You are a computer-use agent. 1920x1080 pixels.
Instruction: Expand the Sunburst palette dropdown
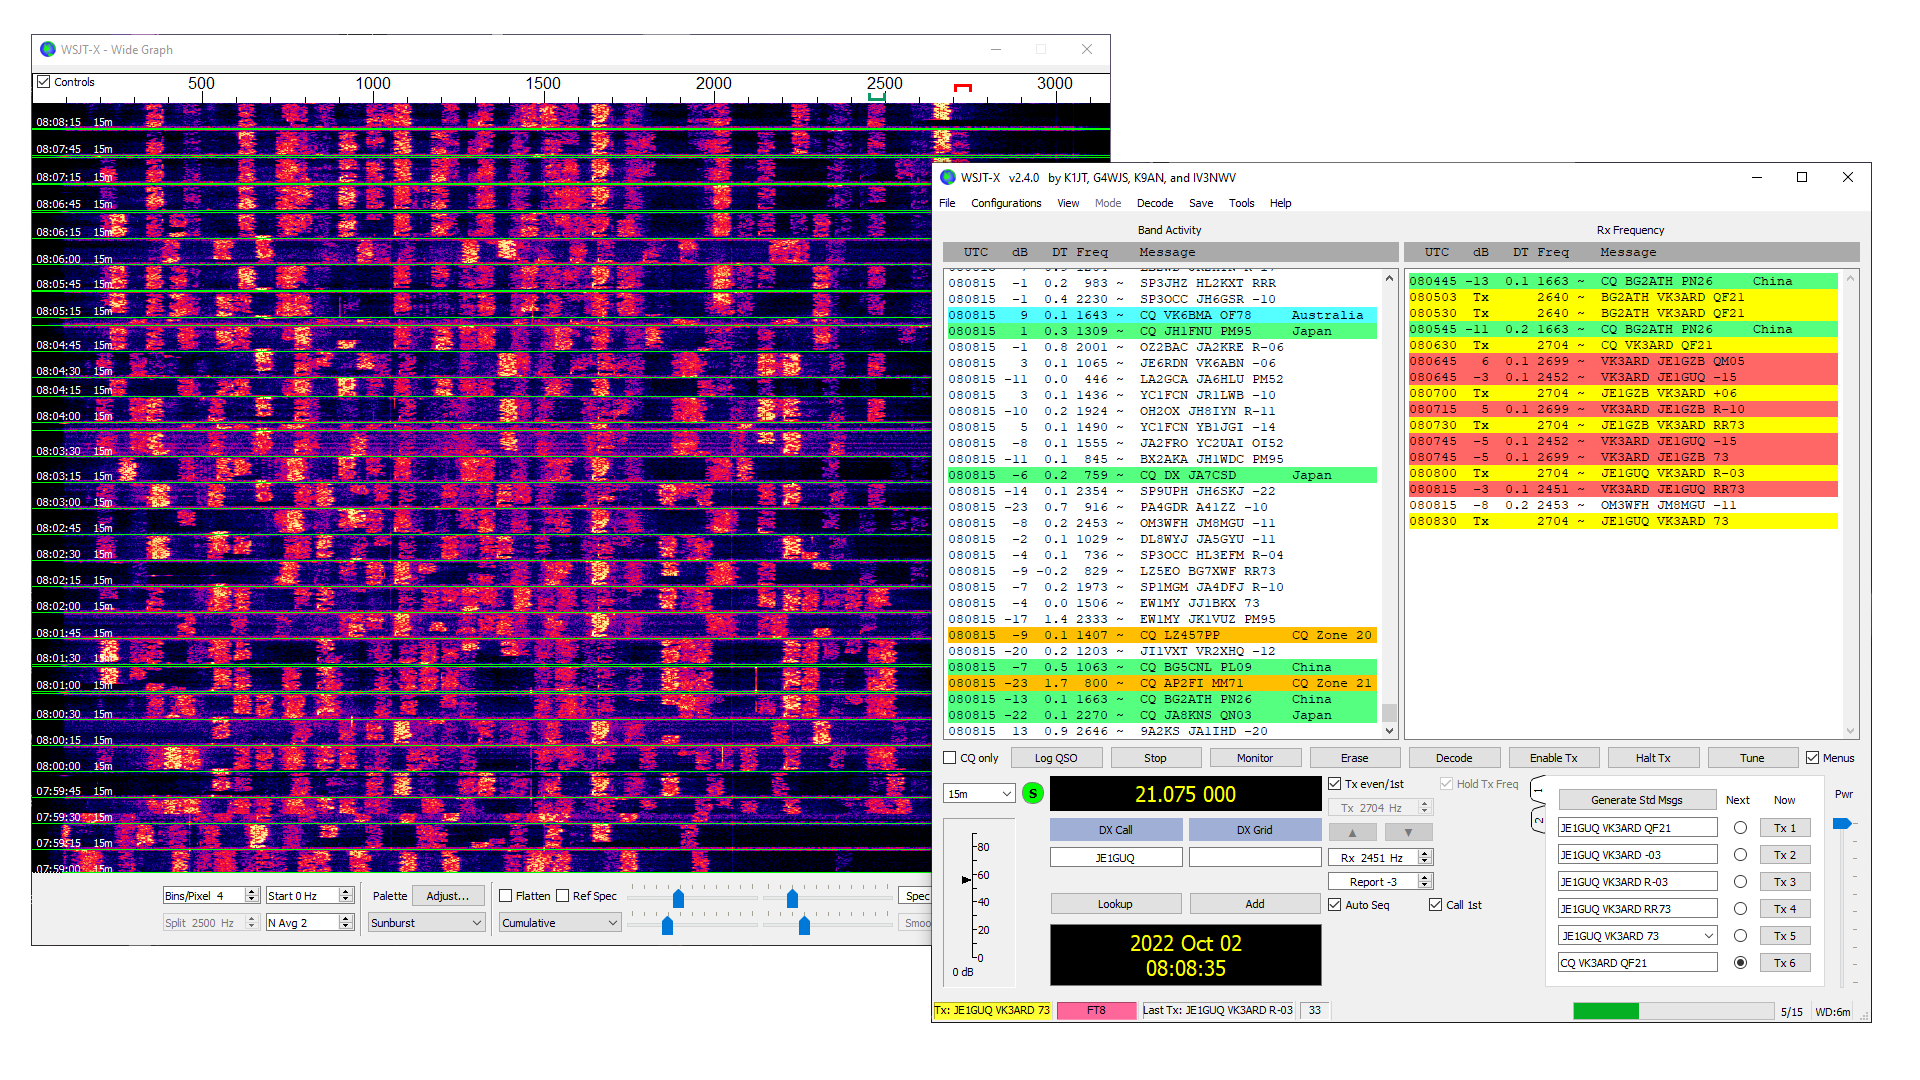tap(426, 923)
